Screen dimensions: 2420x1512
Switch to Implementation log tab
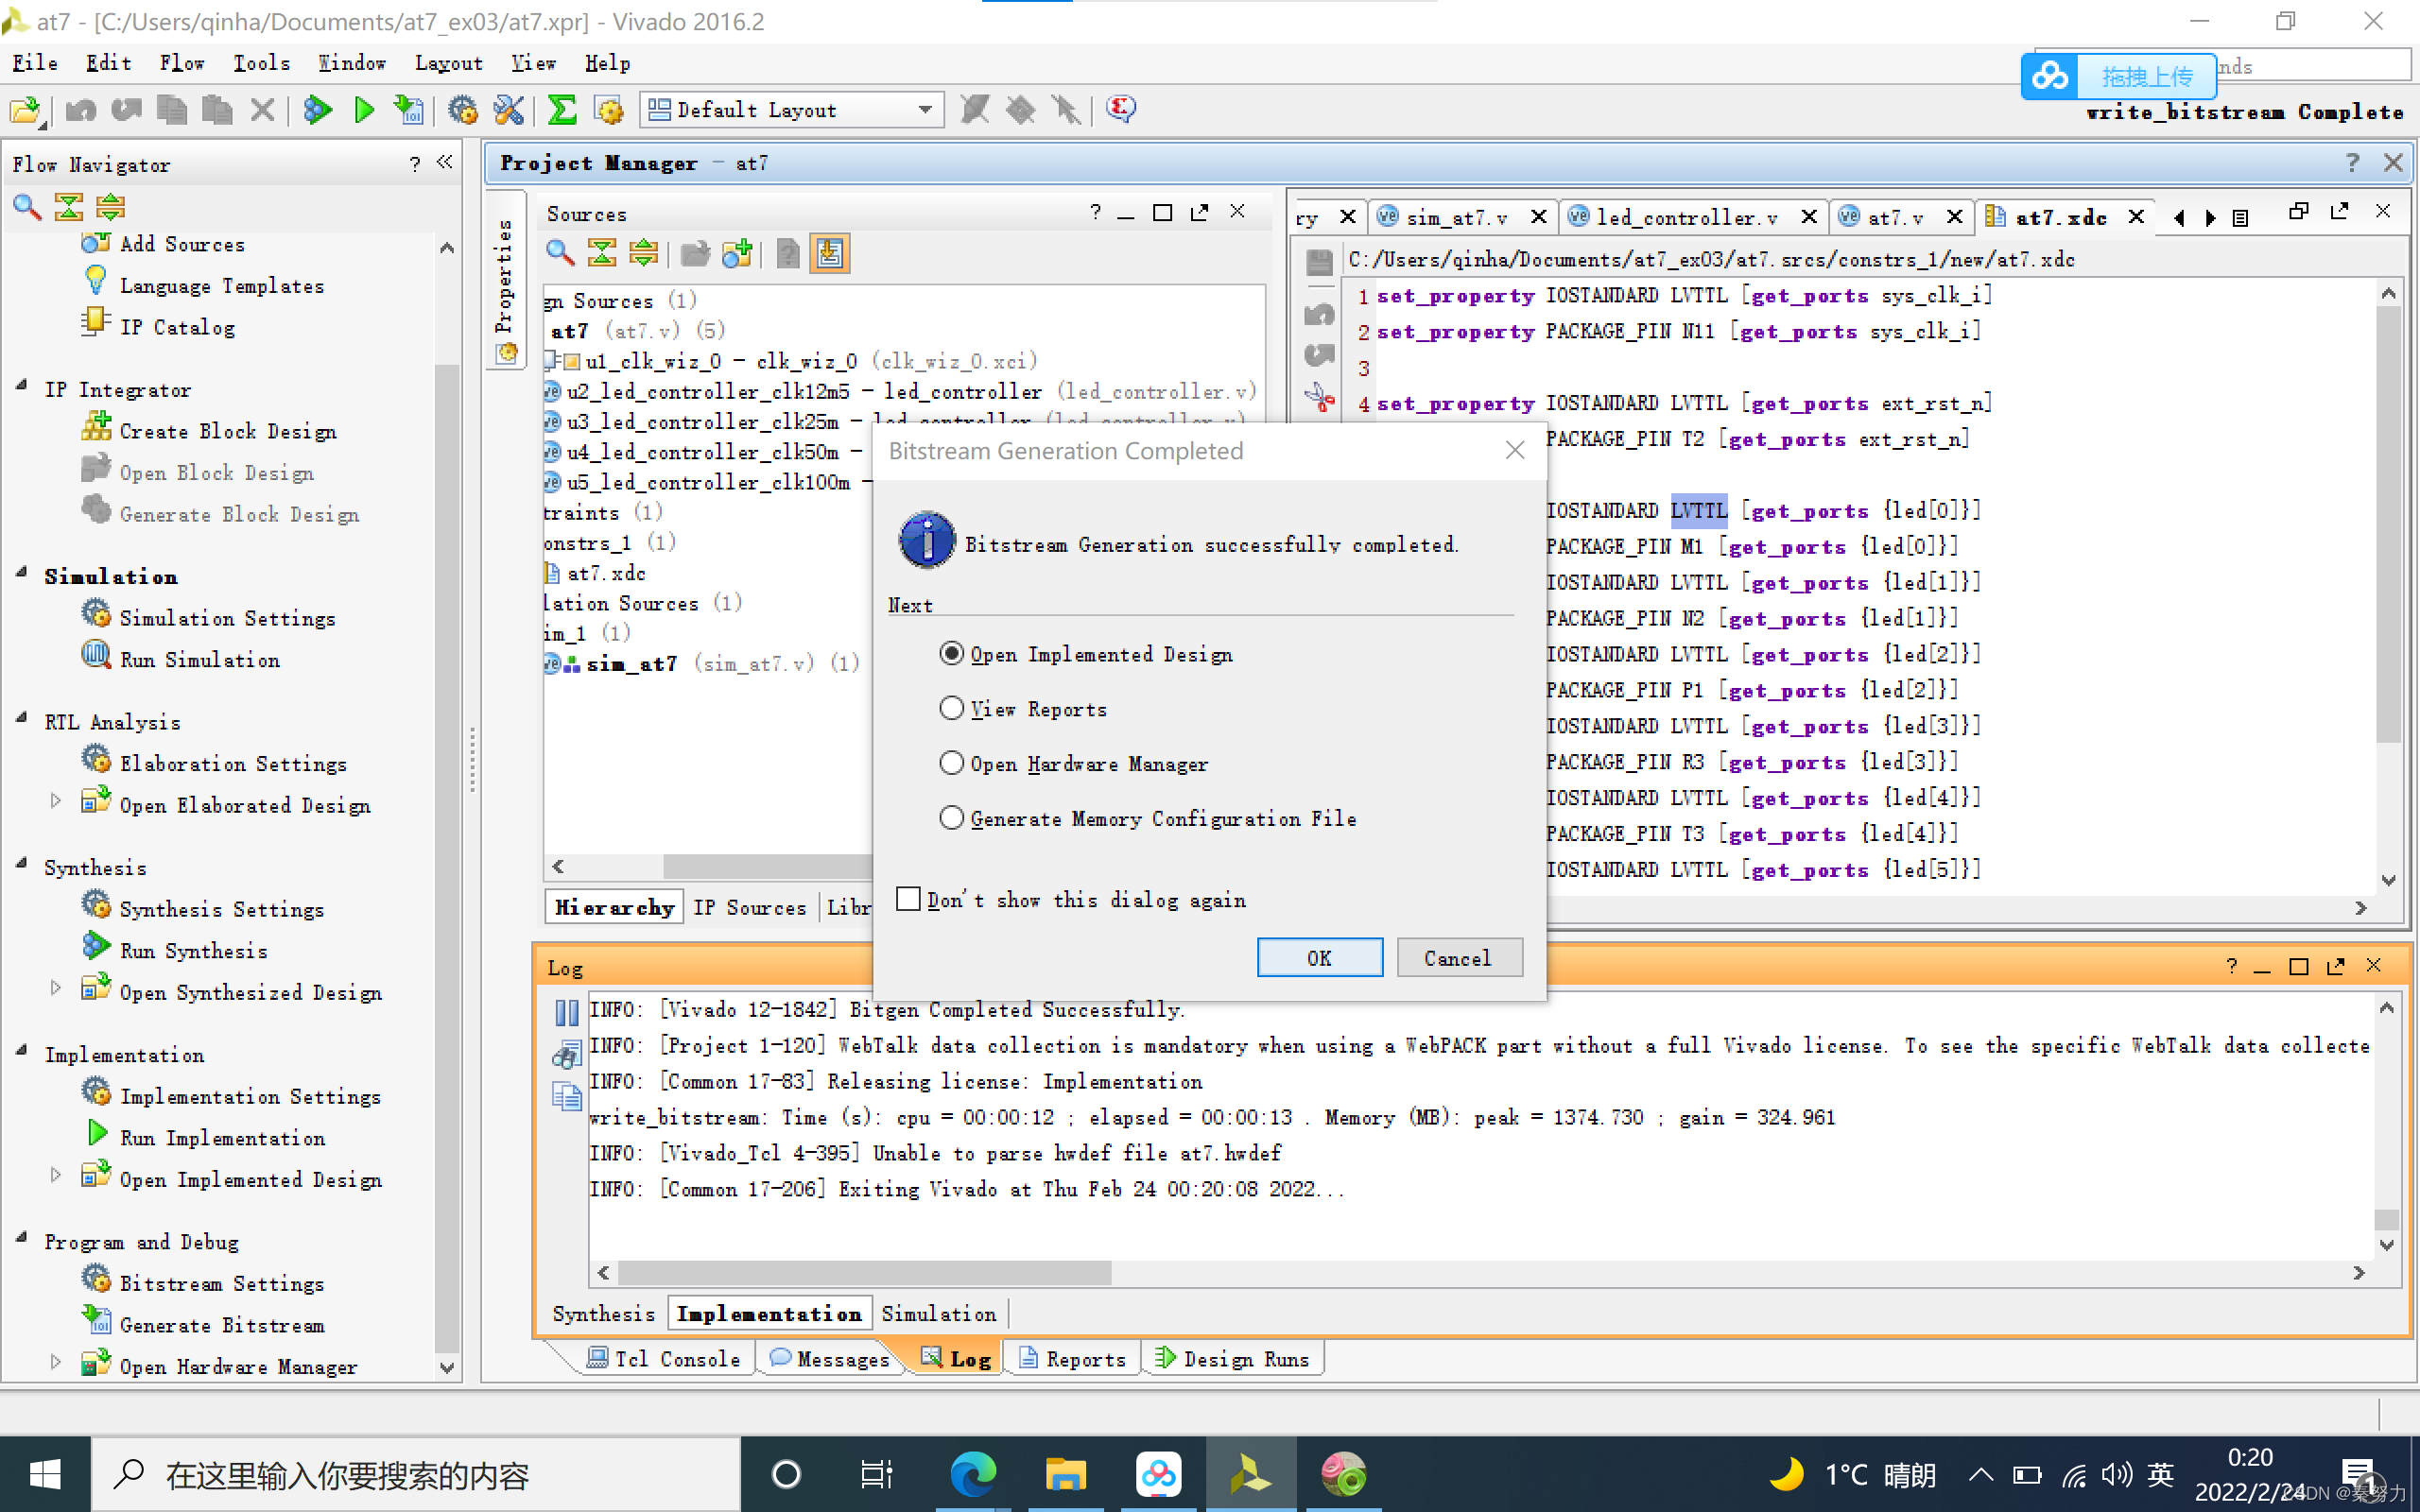point(769,1314)
